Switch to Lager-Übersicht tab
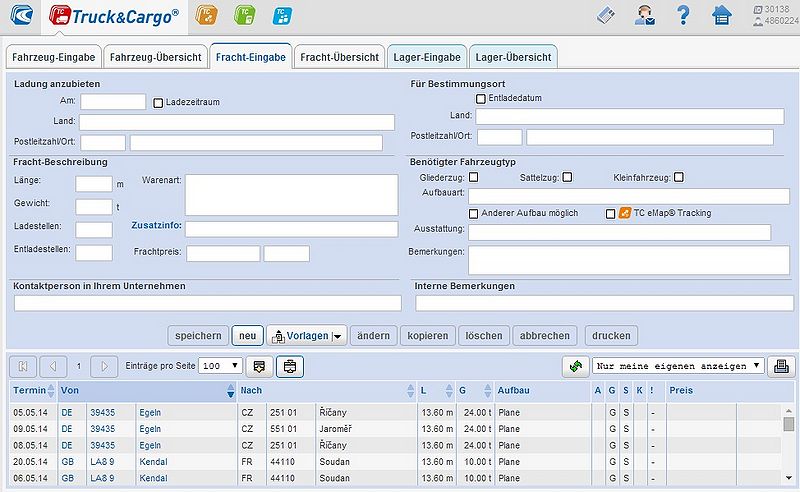This screenshot has height=492, width=800. tap(513, 57)
